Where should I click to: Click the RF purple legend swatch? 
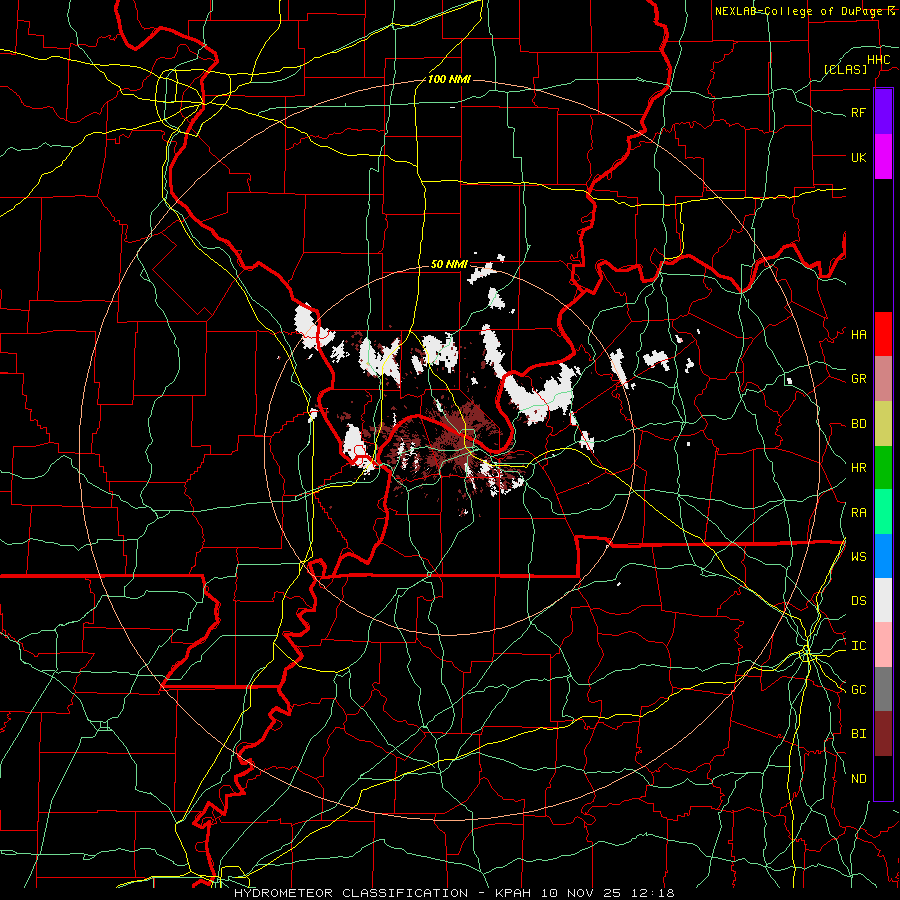coord(883,112)
